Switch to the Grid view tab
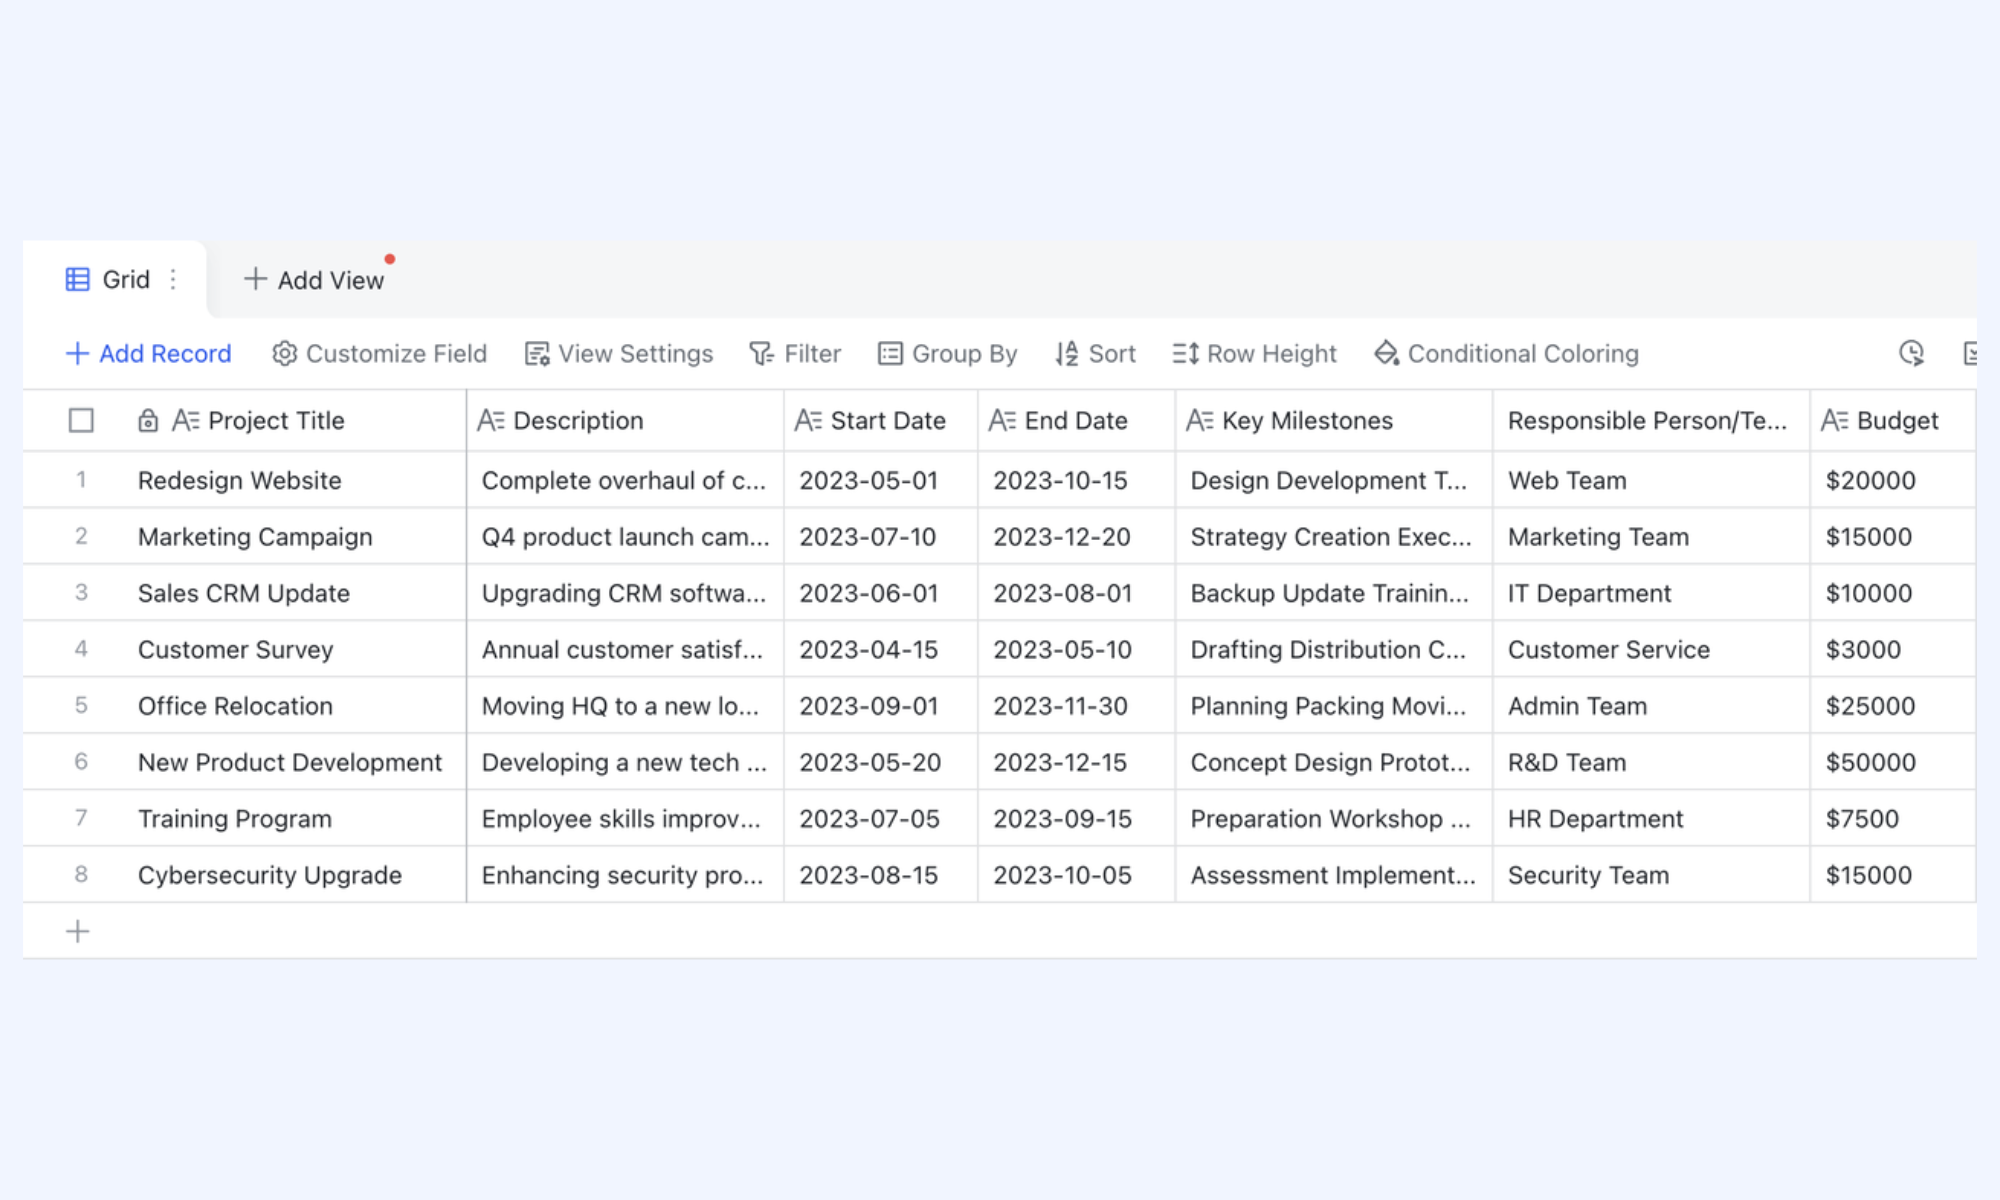 114,279
